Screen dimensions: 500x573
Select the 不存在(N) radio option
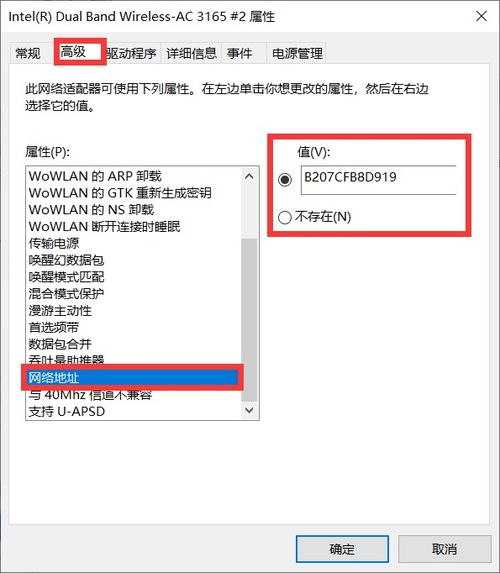(x=314, y=217)
